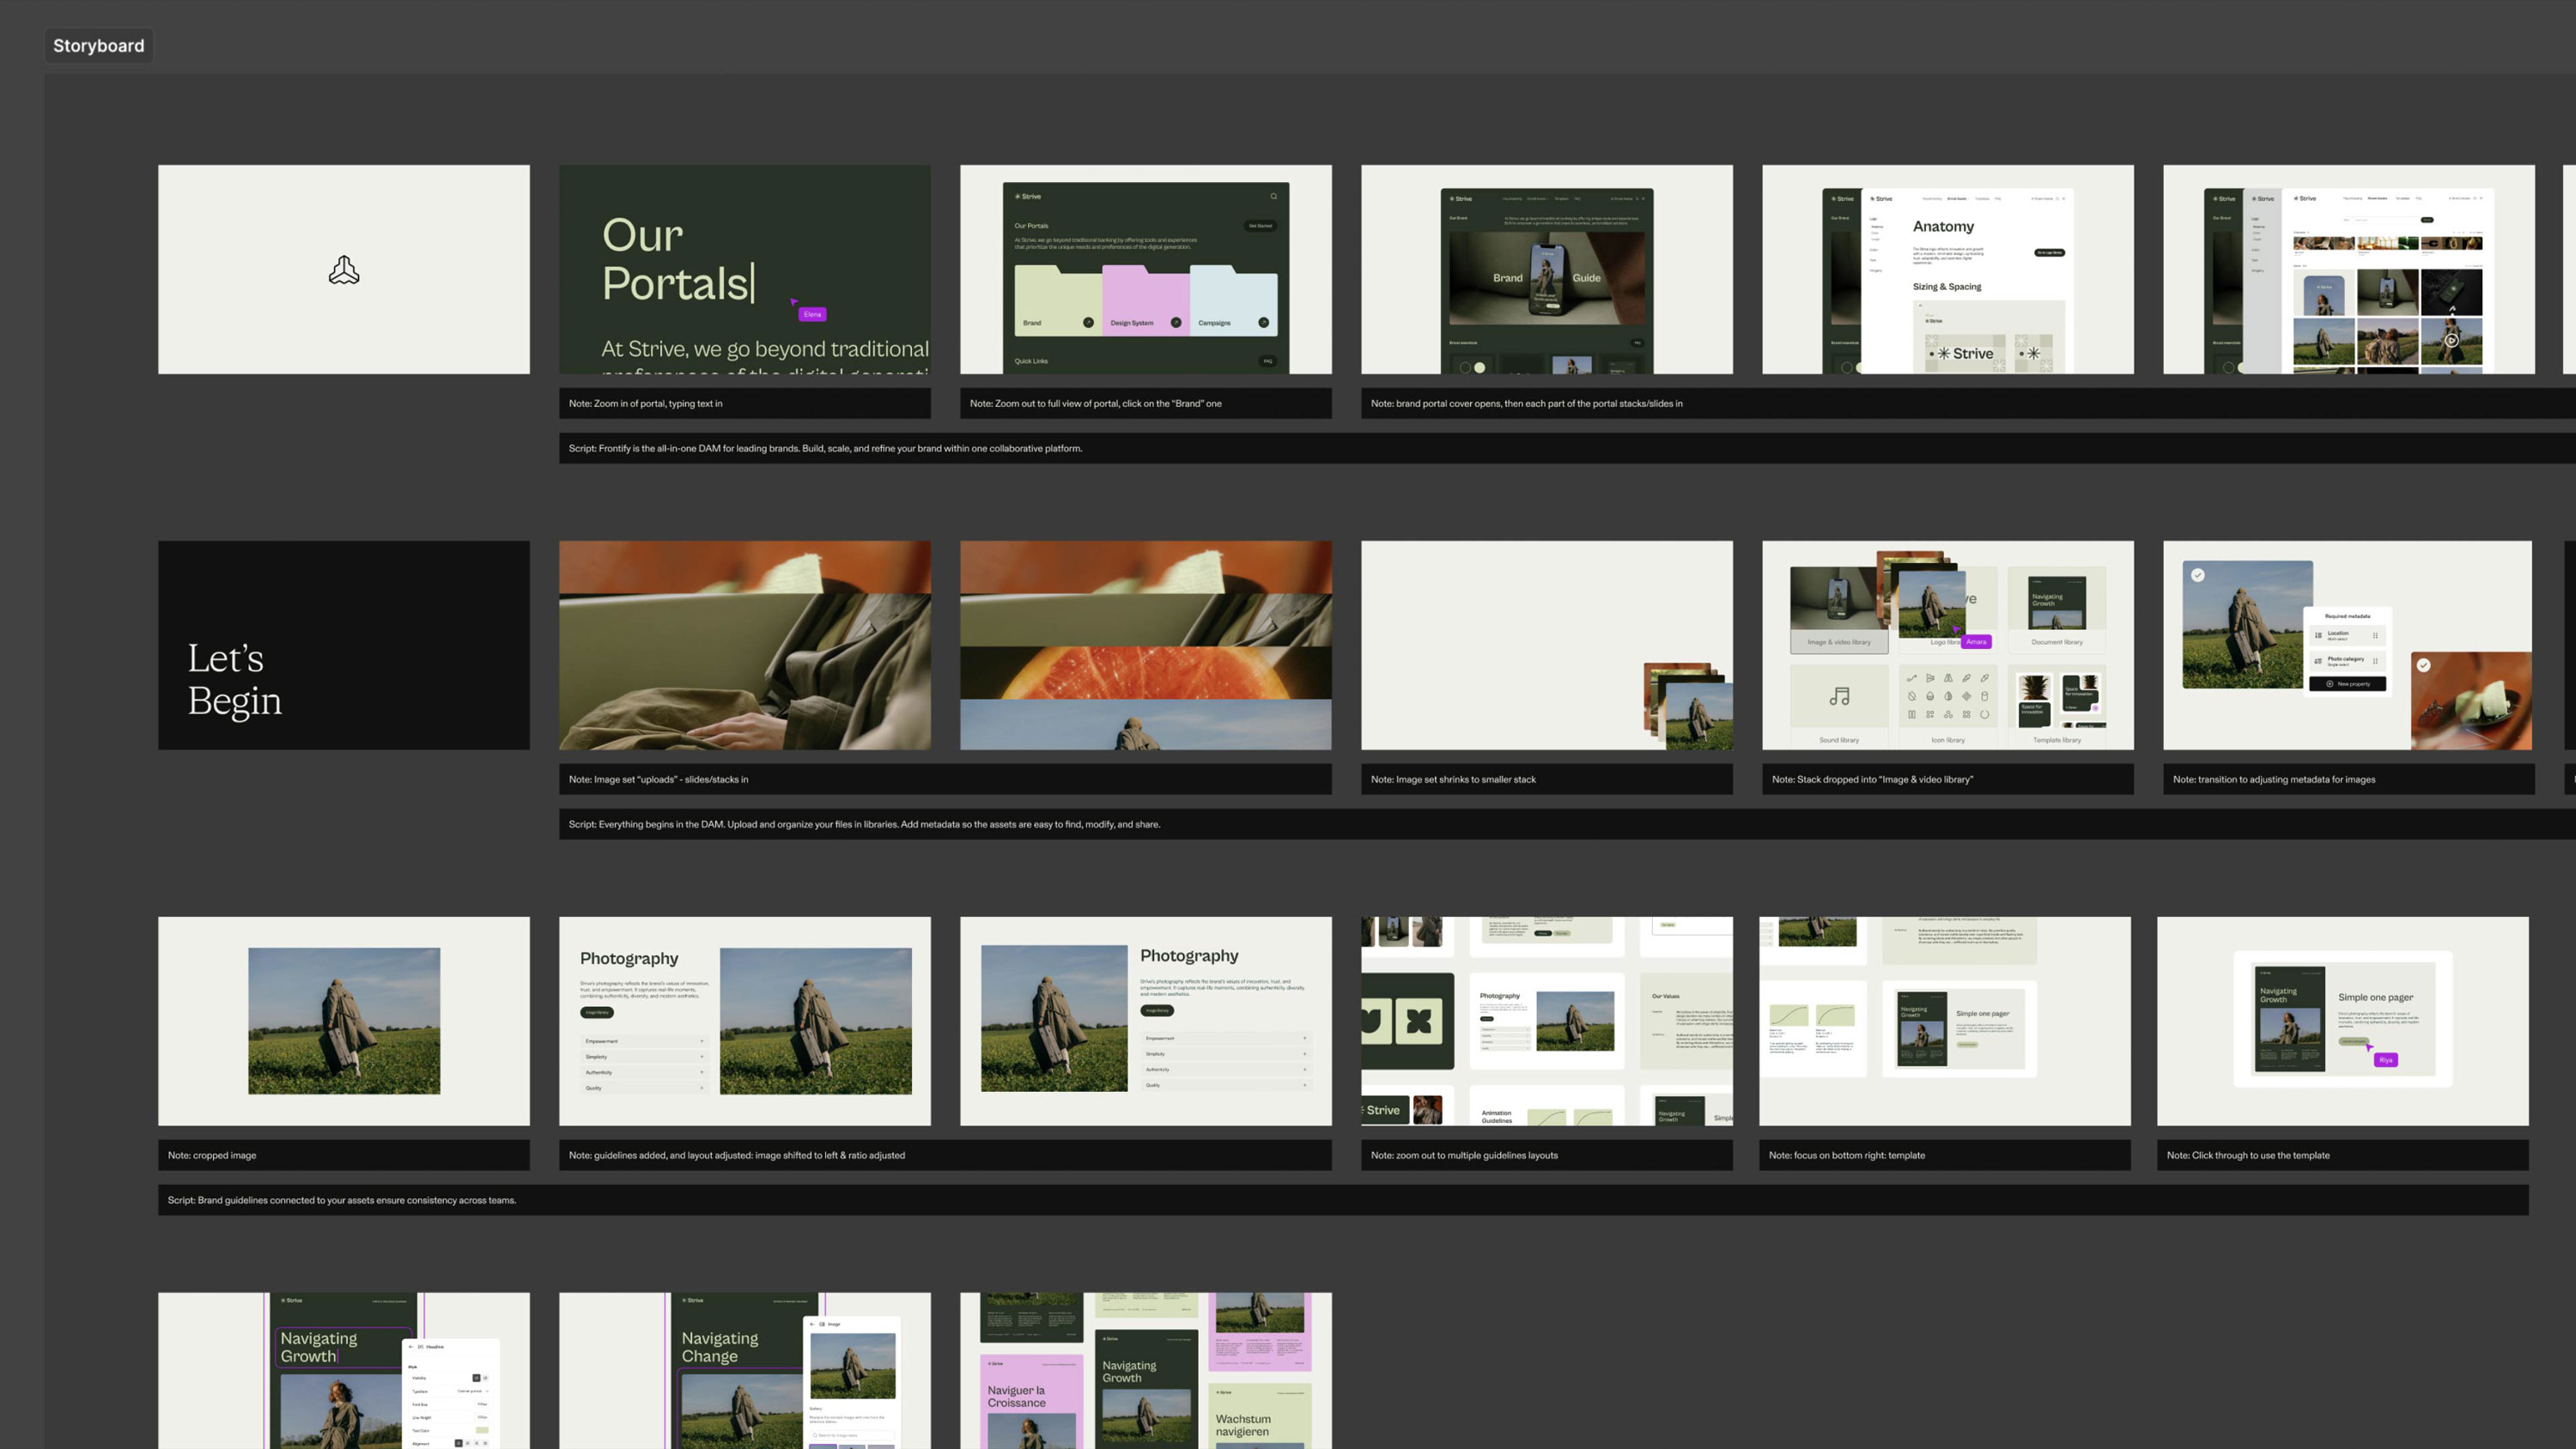Select the Let's Begin title frame
The width and height of the screenshot is (2576, 1449).
click(x=344, y=645)
